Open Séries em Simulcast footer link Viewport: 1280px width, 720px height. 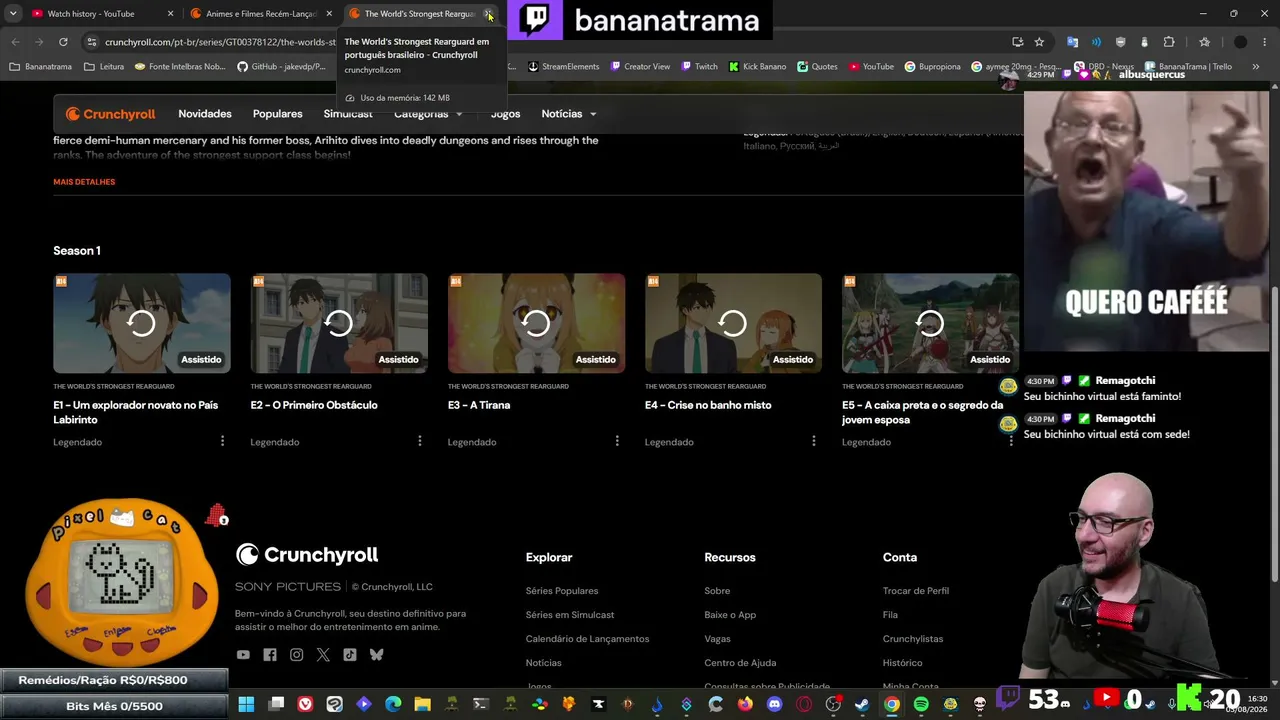coord(570,615)
